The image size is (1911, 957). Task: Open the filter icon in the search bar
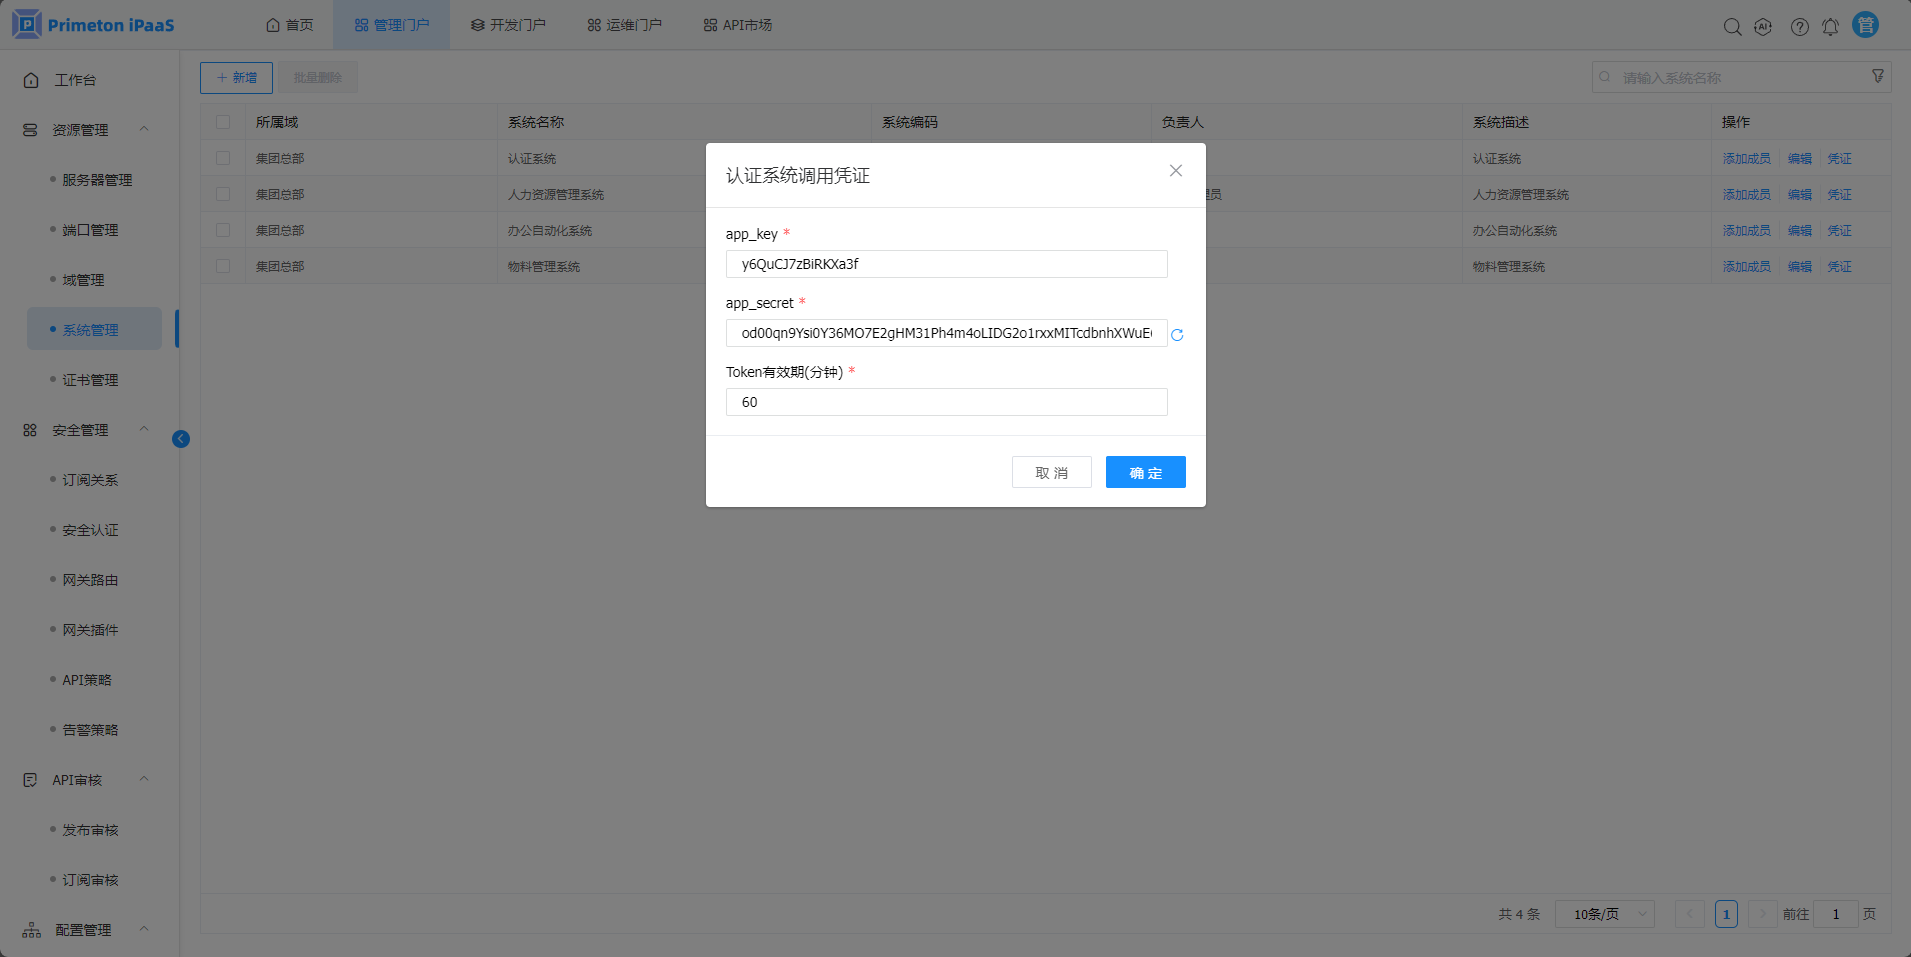point(1877,76)
